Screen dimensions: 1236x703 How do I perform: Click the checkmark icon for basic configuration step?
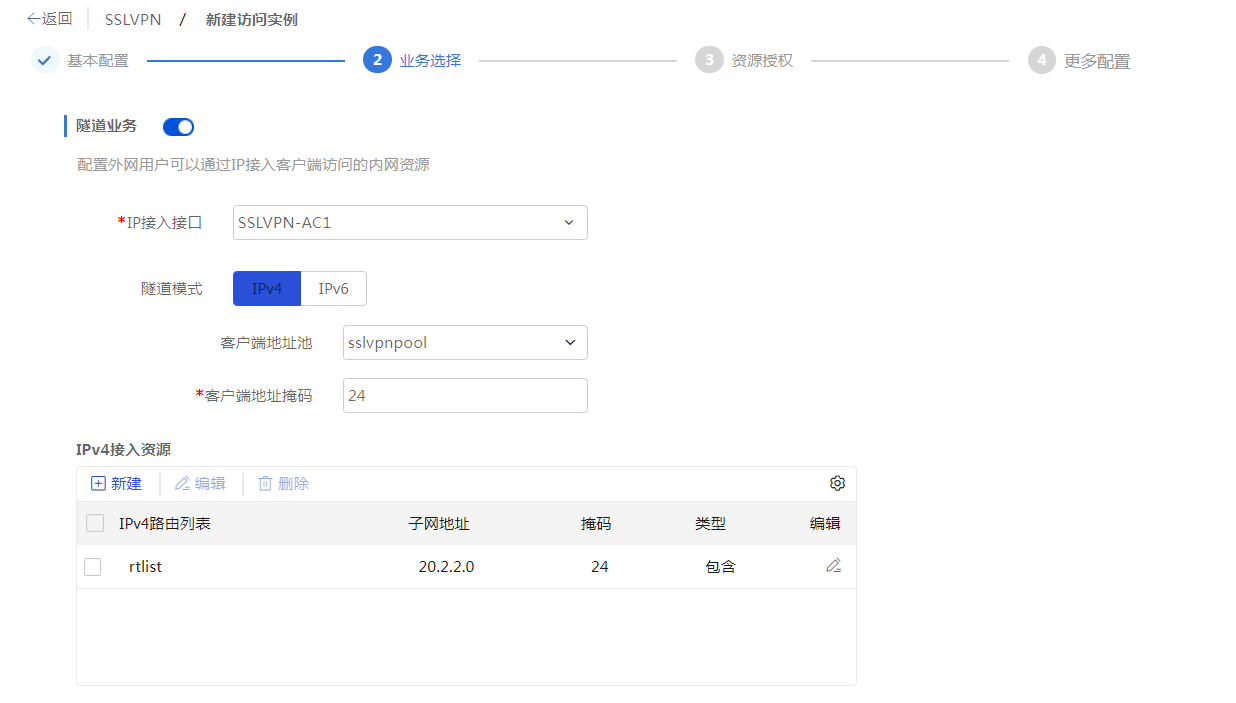point(44,60)
